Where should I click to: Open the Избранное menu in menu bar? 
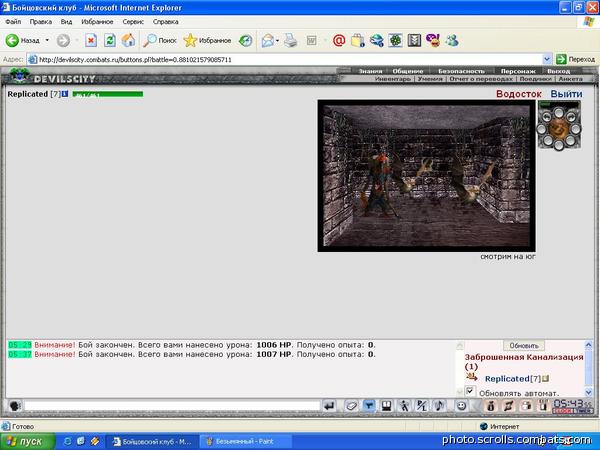click(x=97, y=22)
